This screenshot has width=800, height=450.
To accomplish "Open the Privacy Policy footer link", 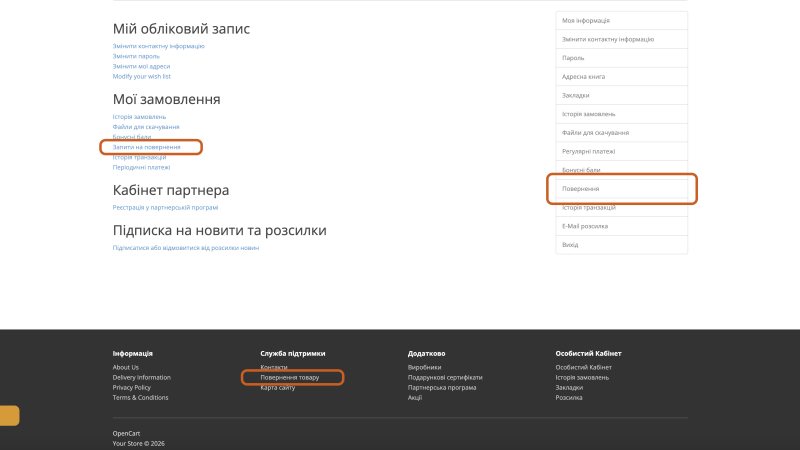I will click(132, 388).
